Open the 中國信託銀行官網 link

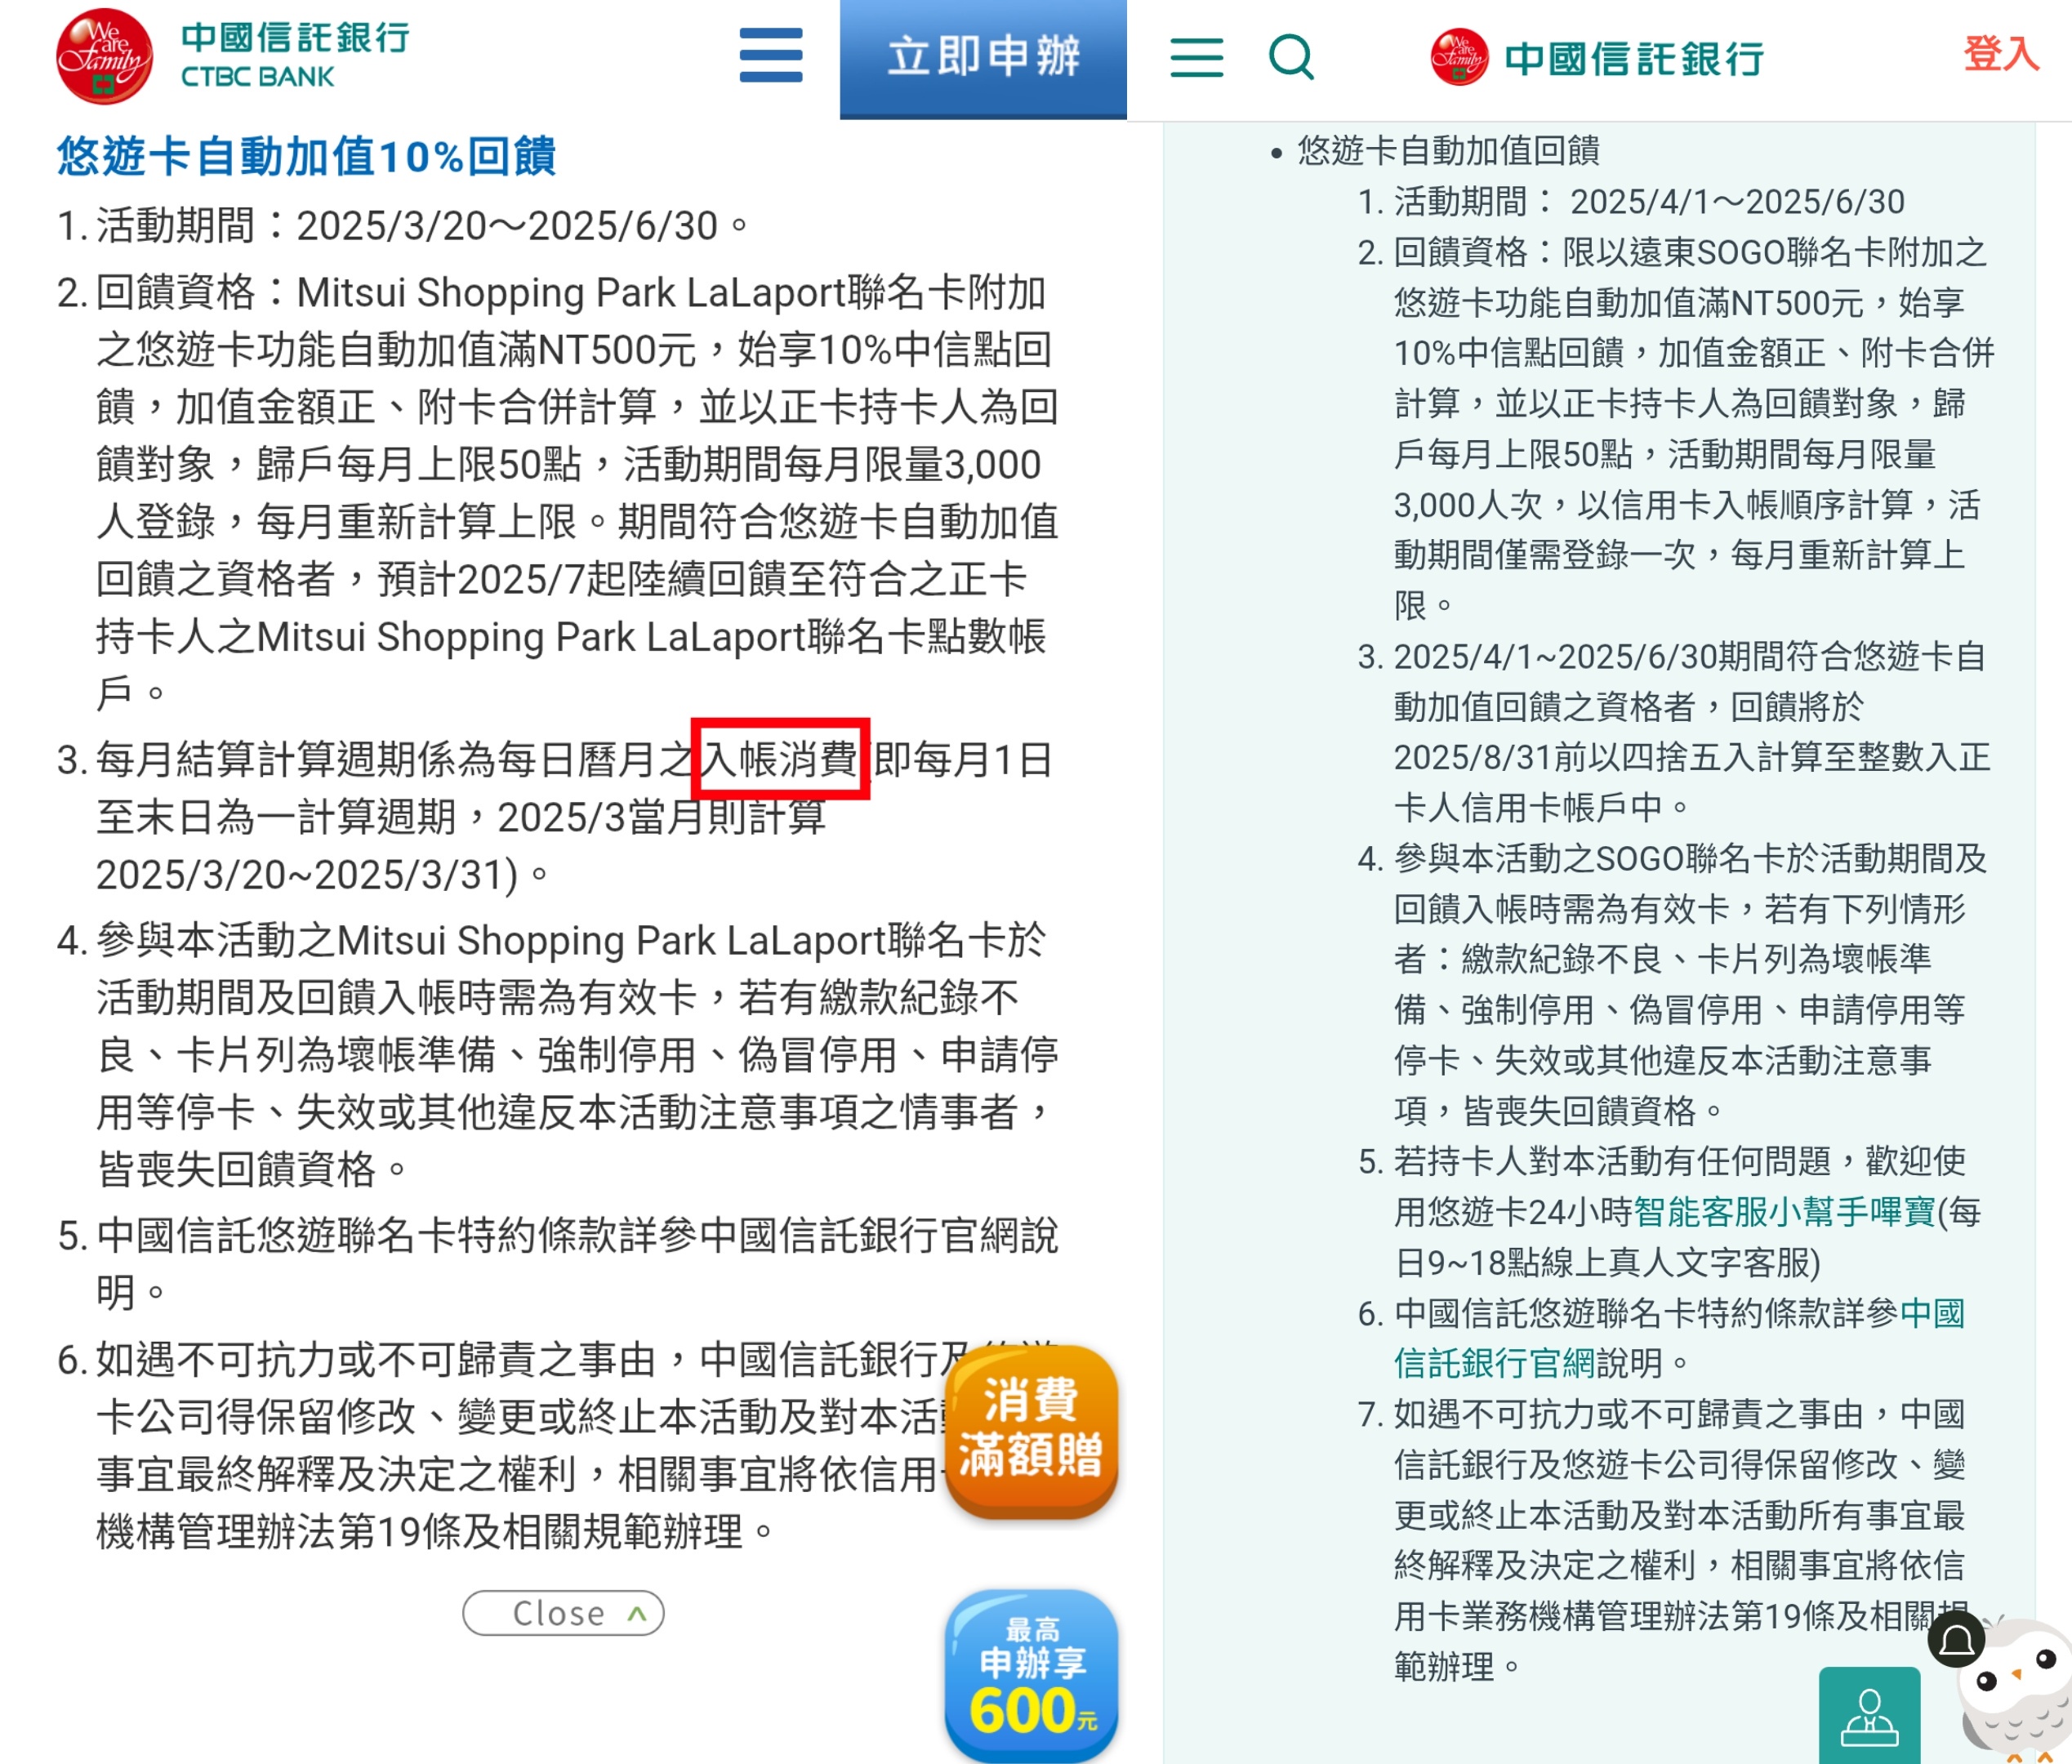[1680, 1338]
